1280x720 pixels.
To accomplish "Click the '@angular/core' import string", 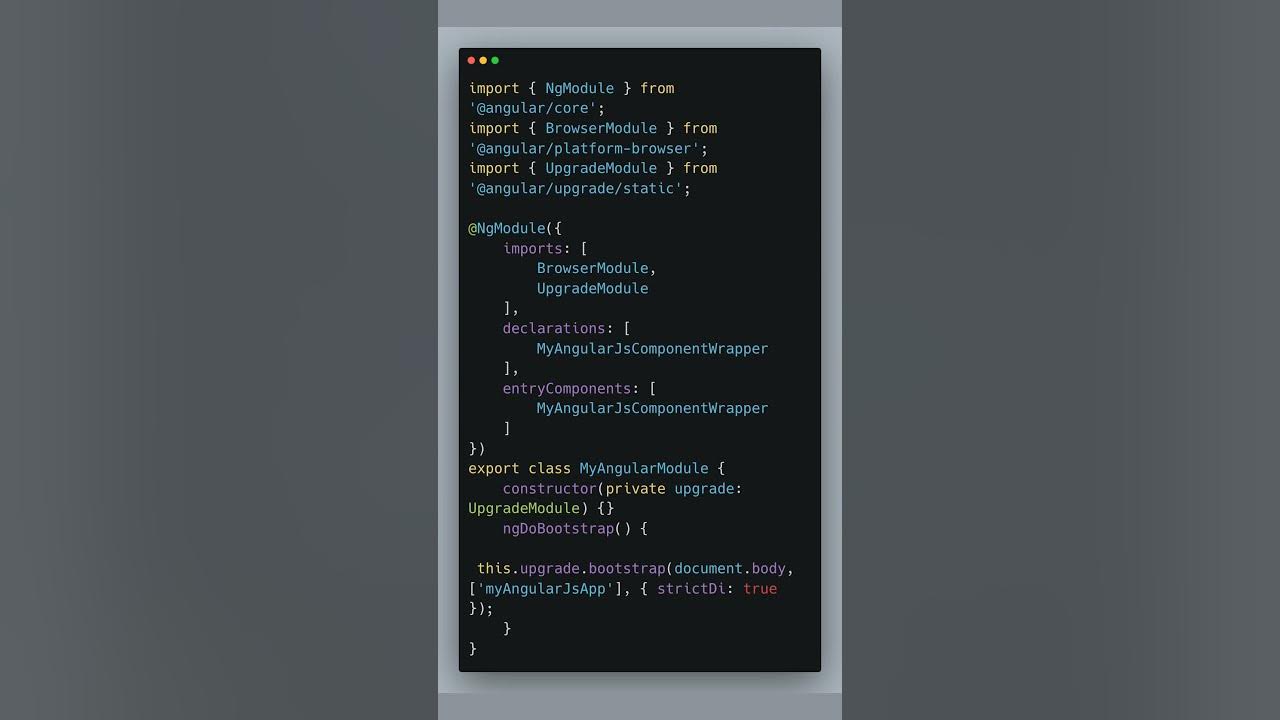I will [533, 108].
